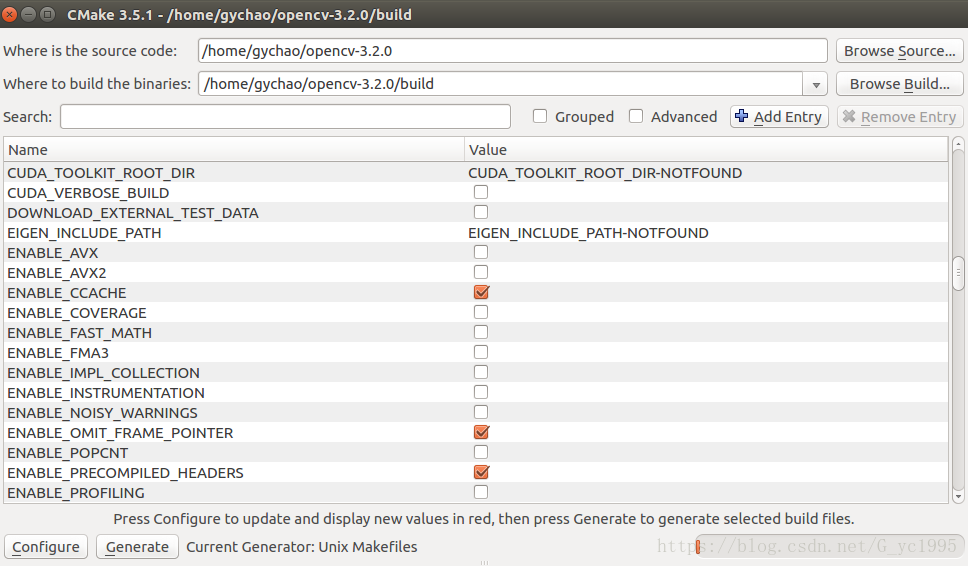
Task: Sort by the Name column header
Action: [x=234, y=150]
